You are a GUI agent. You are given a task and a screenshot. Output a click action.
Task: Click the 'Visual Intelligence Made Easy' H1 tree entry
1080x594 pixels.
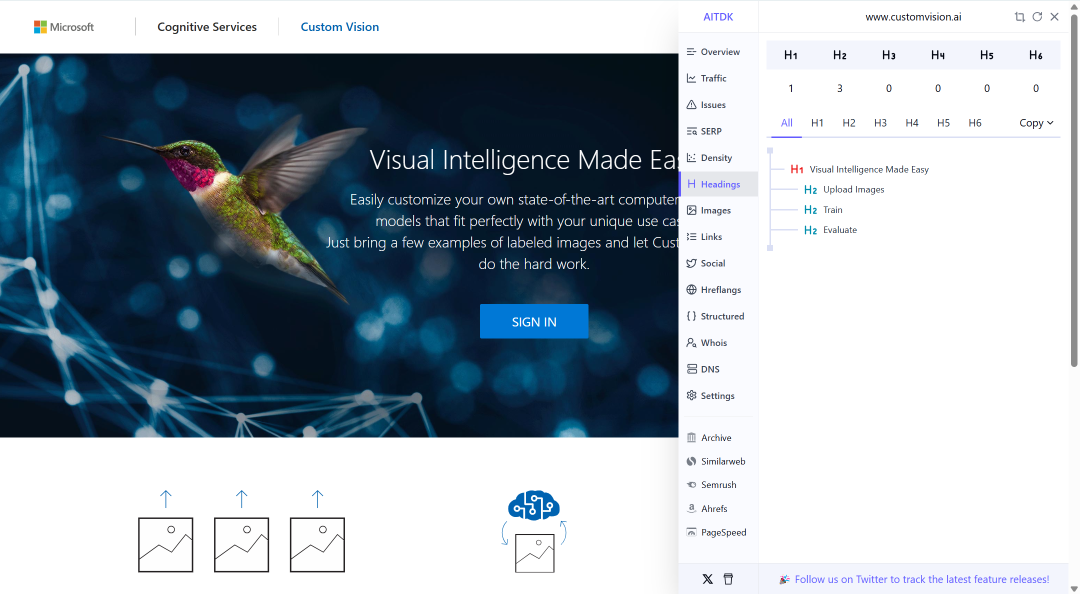(x=869, y=170)
